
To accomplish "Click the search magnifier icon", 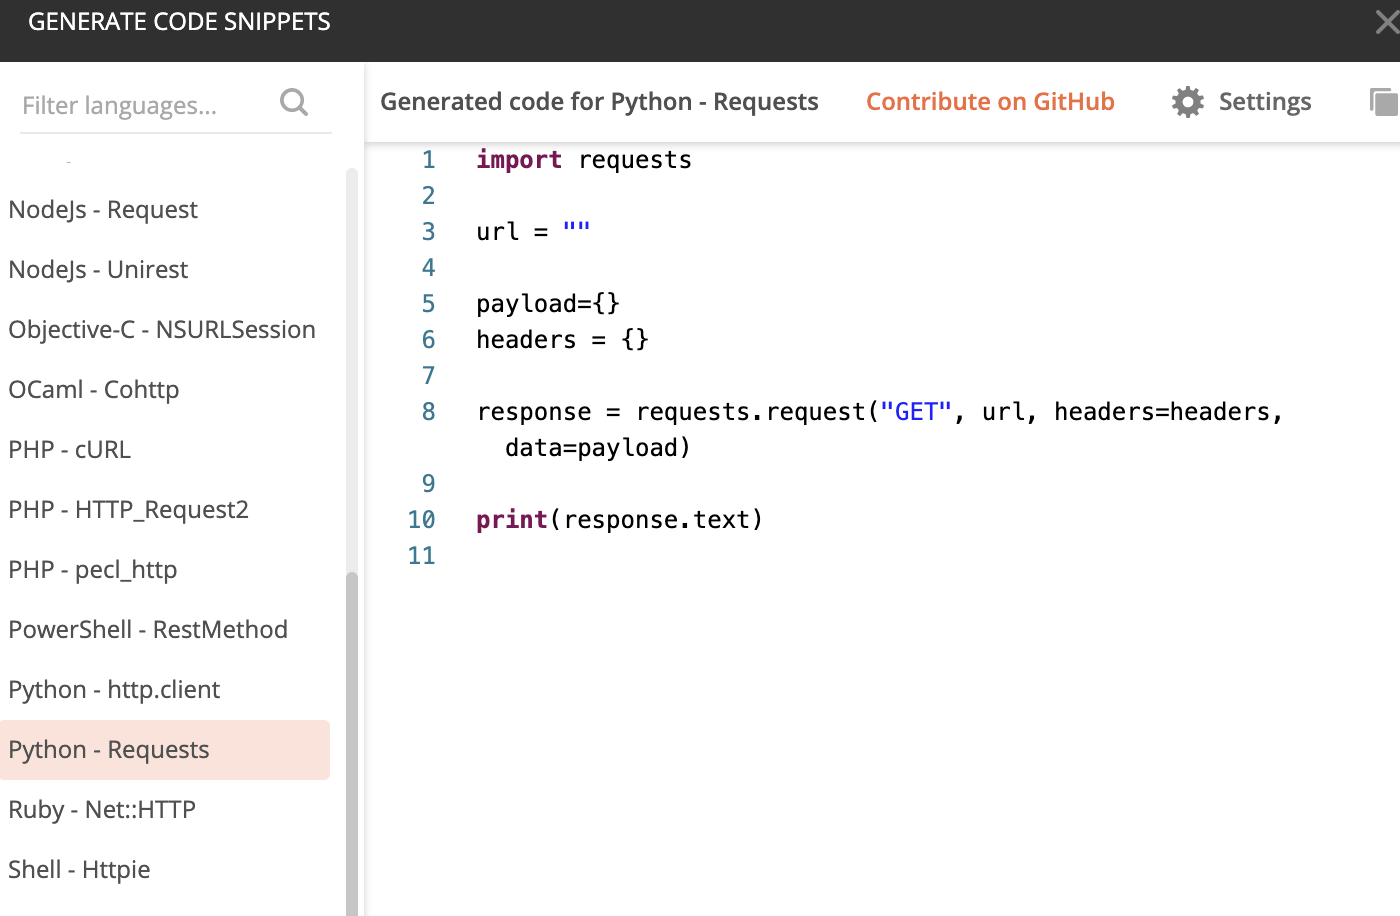I will pyautogui.click(x=294, y=102).
